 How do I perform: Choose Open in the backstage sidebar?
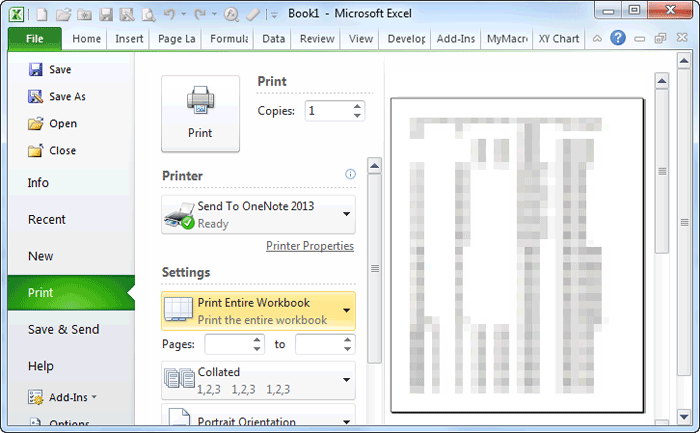(x=52, y=124)
